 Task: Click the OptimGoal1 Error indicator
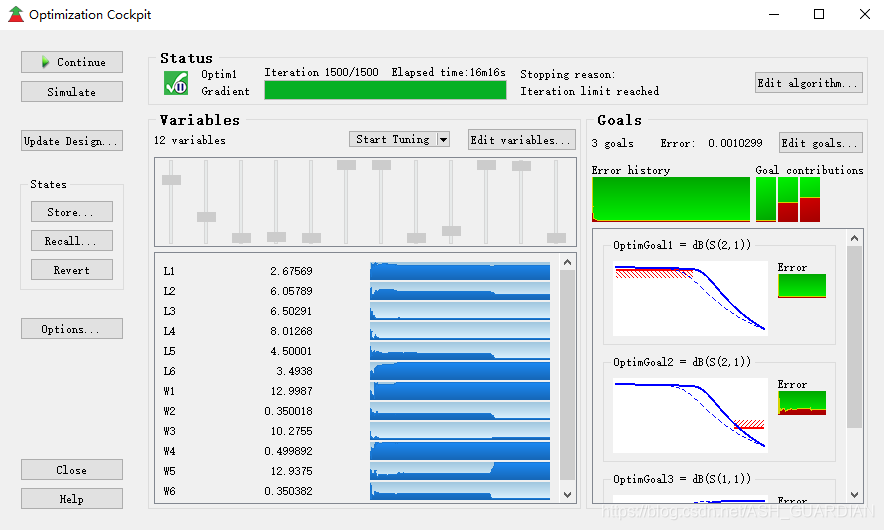tap(802, 285)
